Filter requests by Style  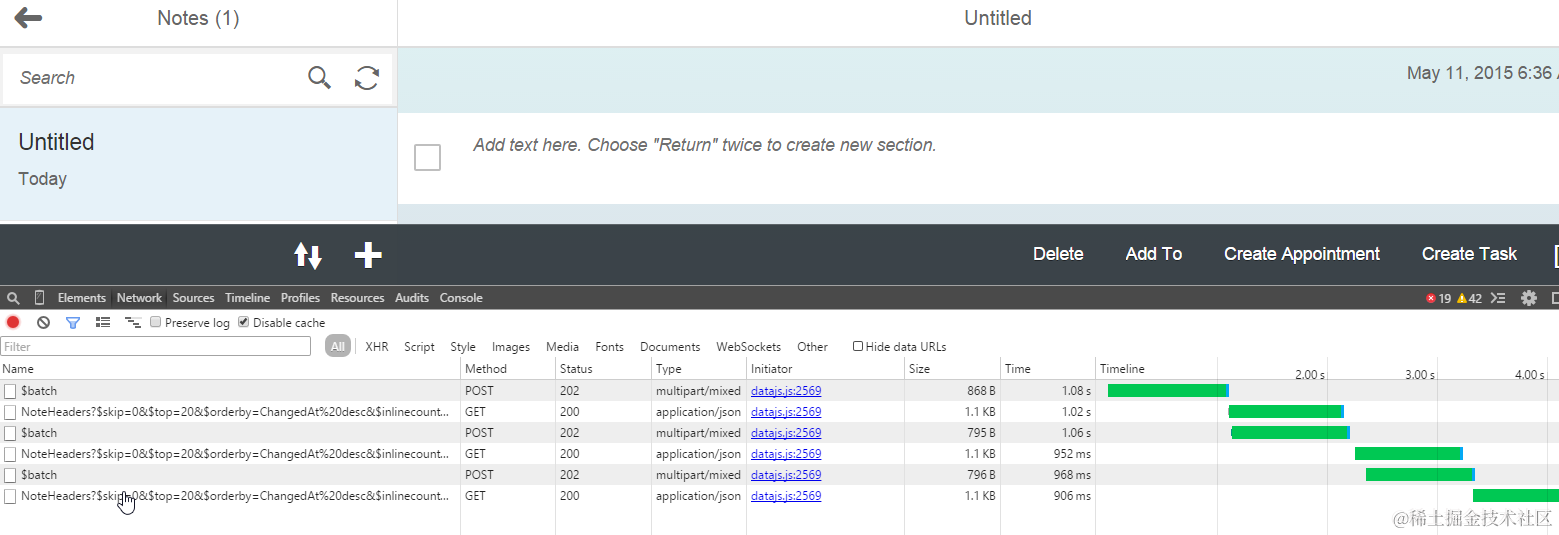[x=463, y=347]
